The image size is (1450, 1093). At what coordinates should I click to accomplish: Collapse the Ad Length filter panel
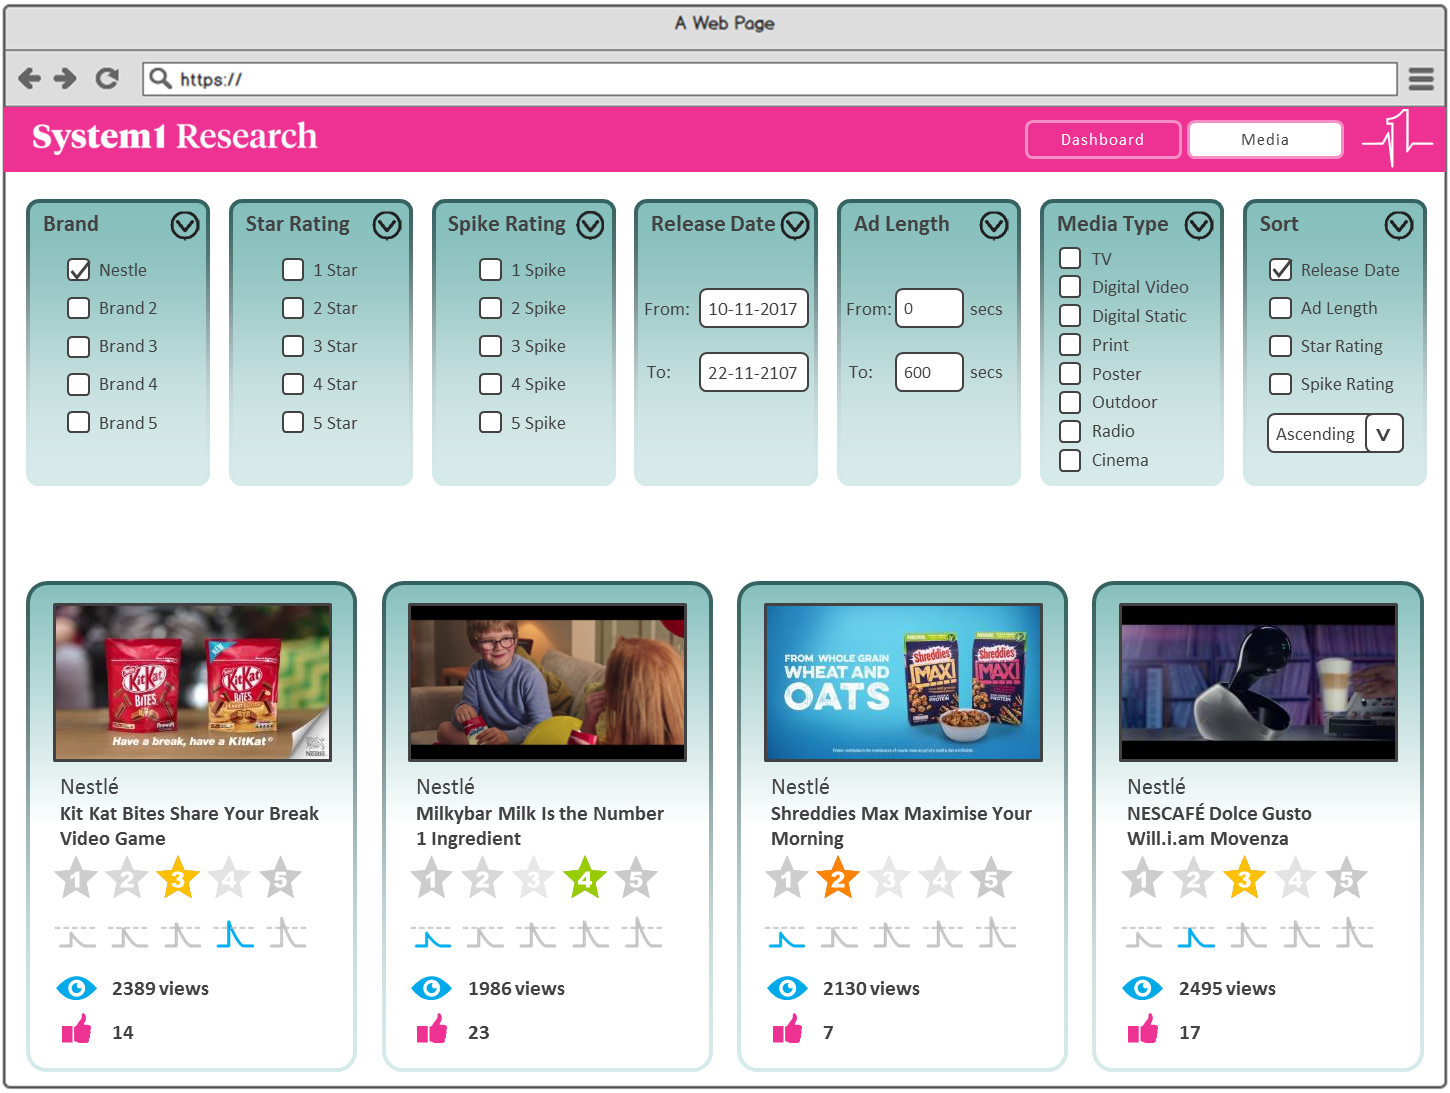click(994, 225)
